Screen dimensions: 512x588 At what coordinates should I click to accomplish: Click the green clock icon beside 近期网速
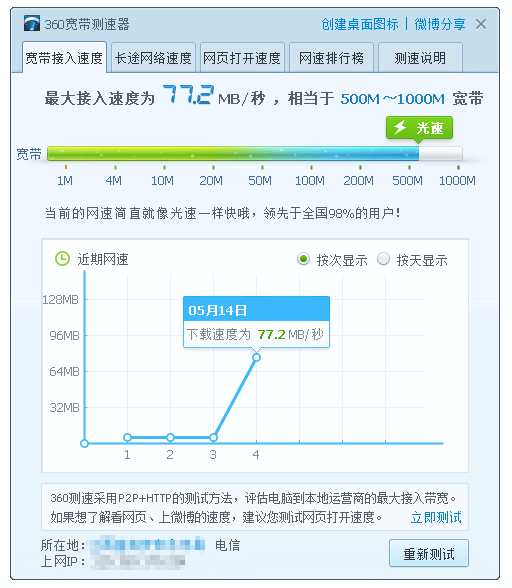(62, 259)
